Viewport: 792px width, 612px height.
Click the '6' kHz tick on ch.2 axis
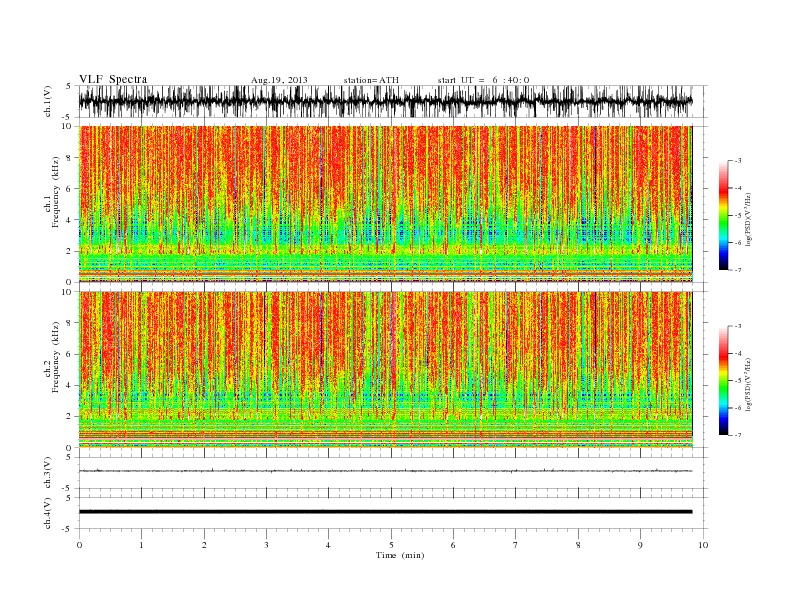click(x=69, y=354)
